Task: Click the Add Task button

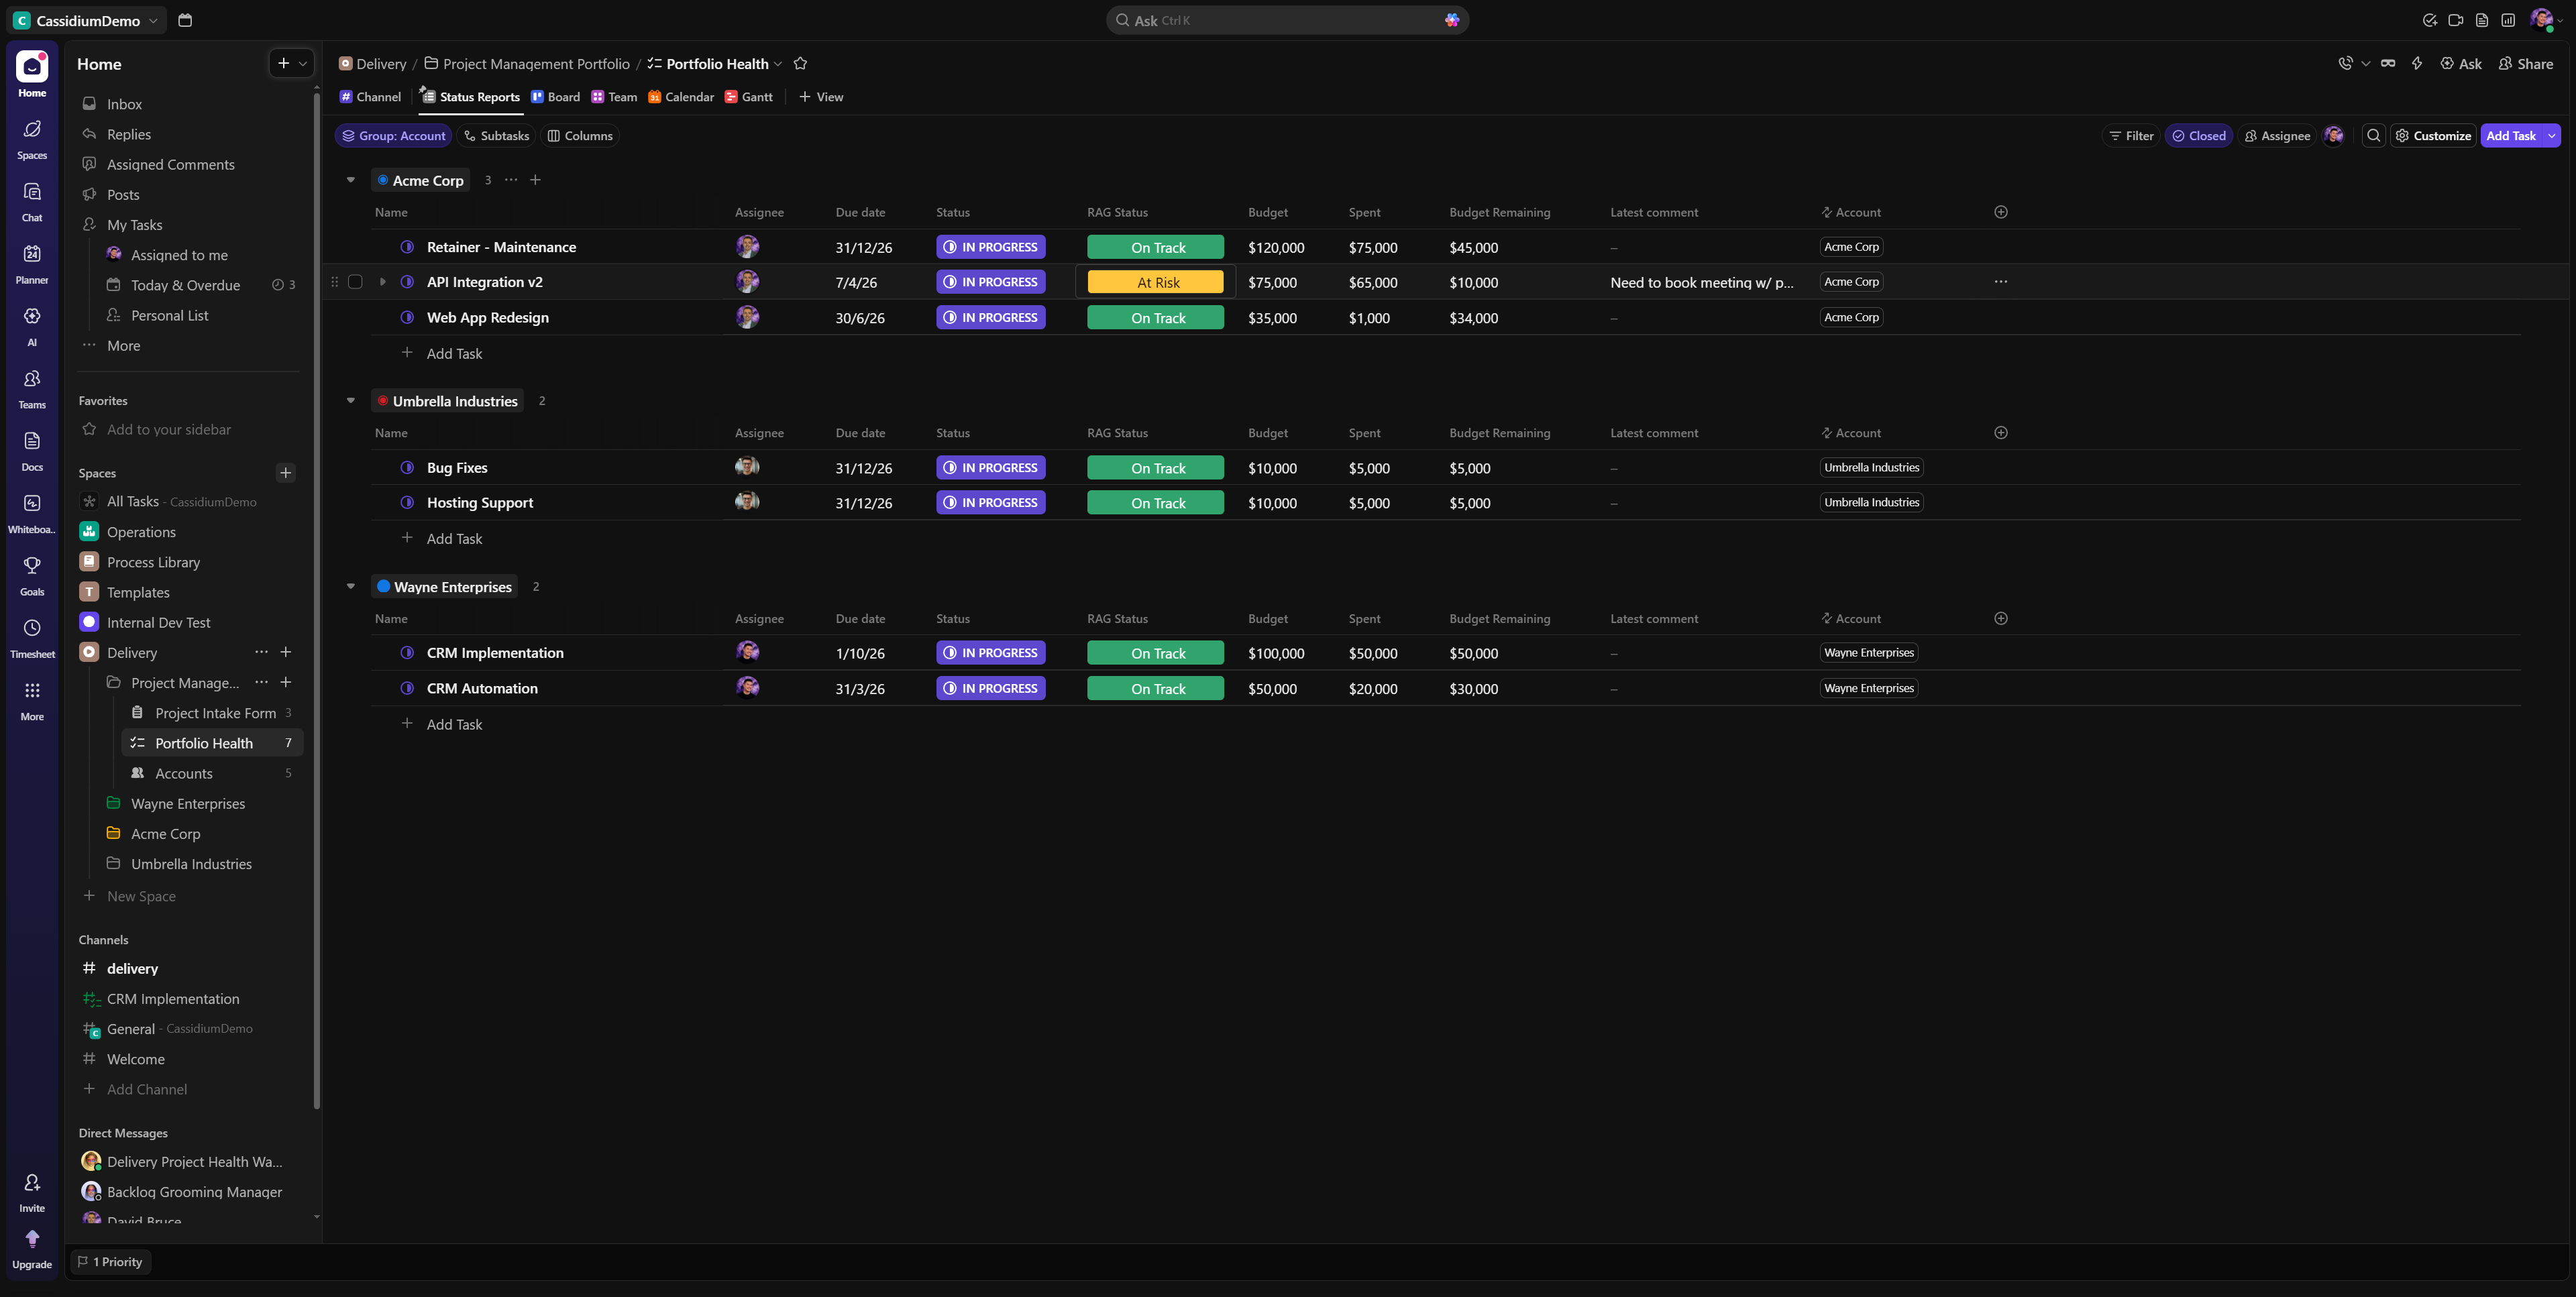Action: [x=2511, y=136]
